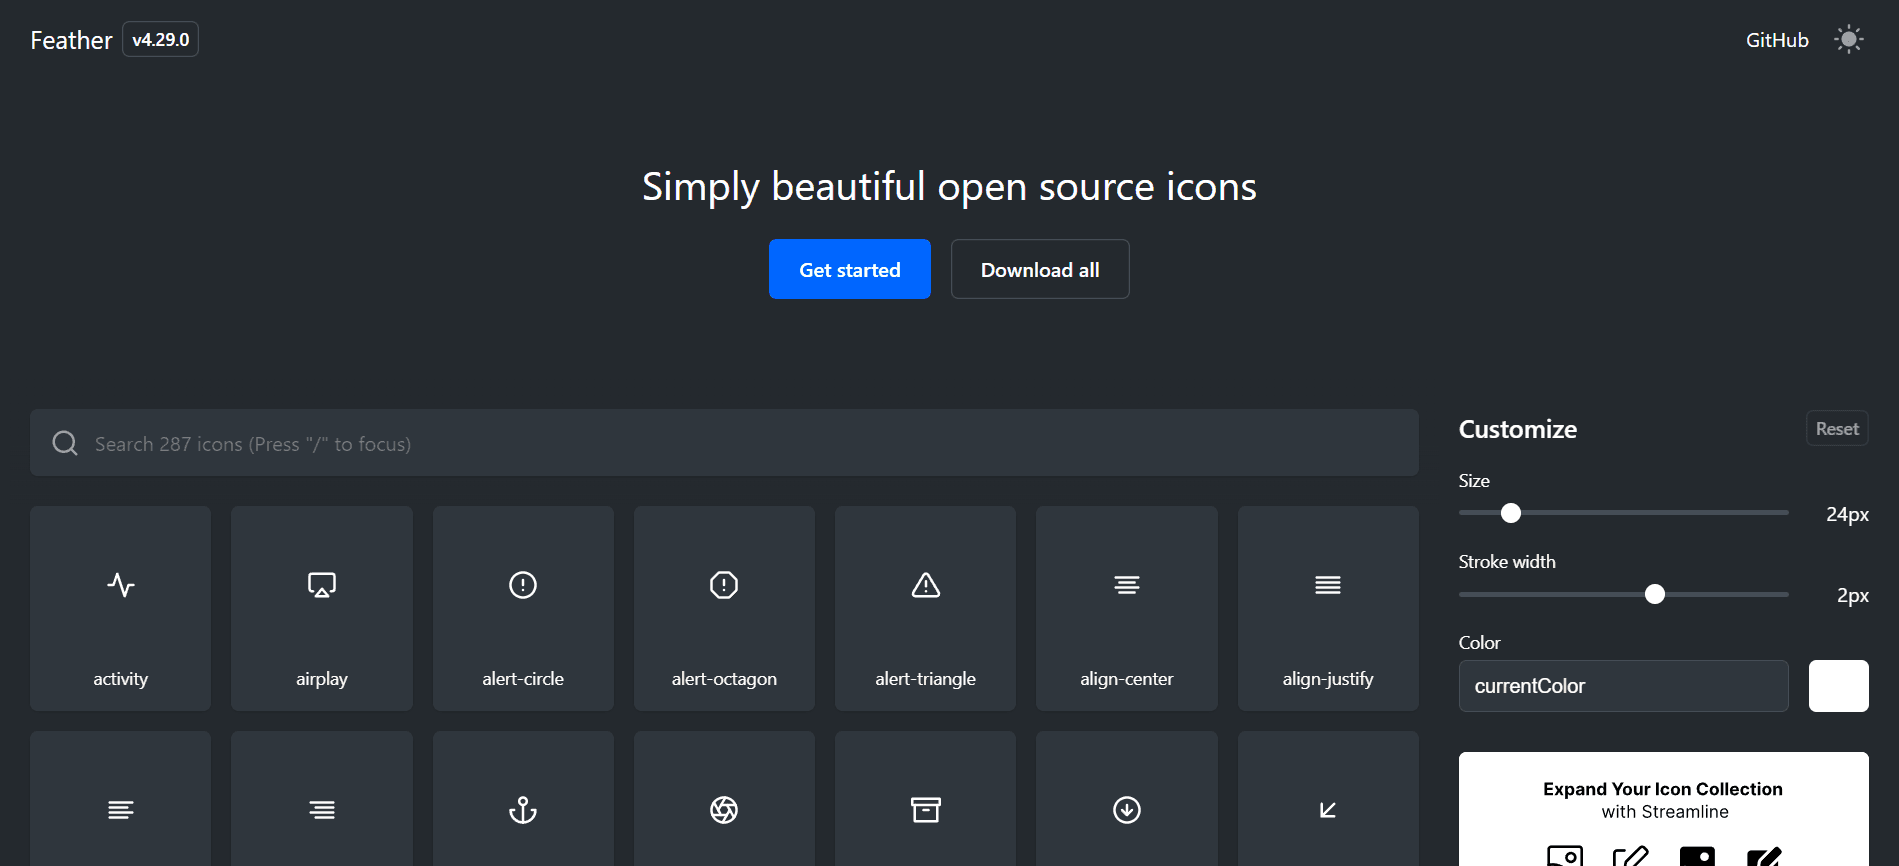
Task: Click the Customize heading
Action: point(1518,429)
